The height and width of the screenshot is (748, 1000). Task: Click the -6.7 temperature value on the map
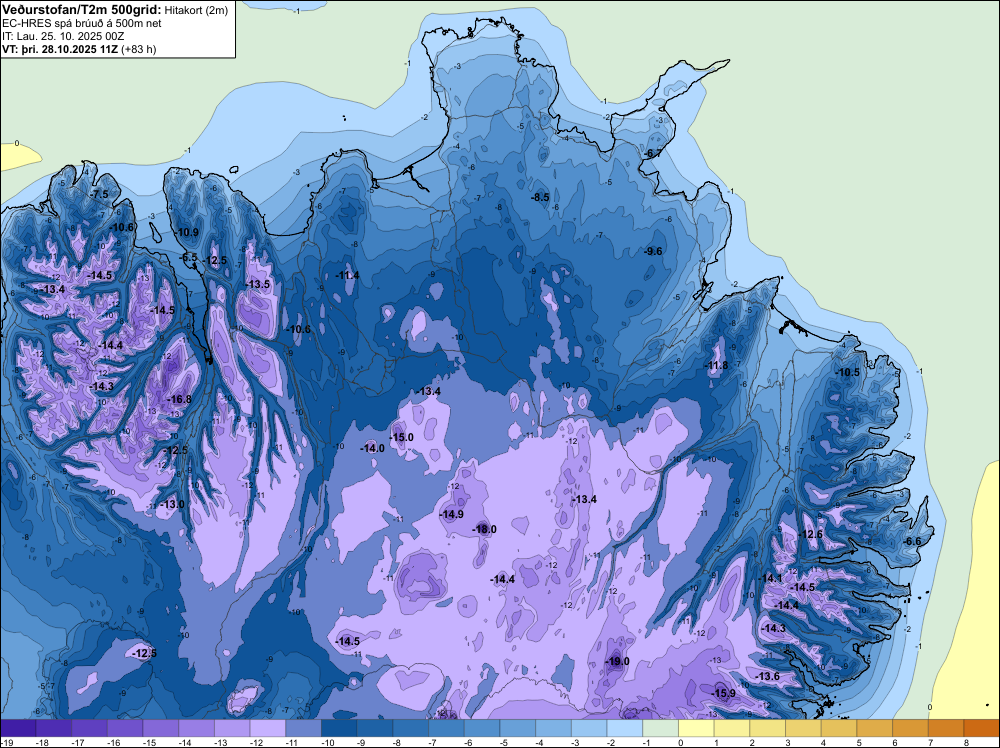click(x=653, y=154)
